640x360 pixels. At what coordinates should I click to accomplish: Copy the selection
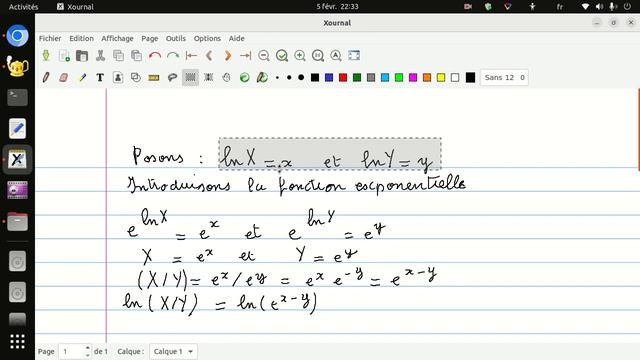tap(118, 56)
